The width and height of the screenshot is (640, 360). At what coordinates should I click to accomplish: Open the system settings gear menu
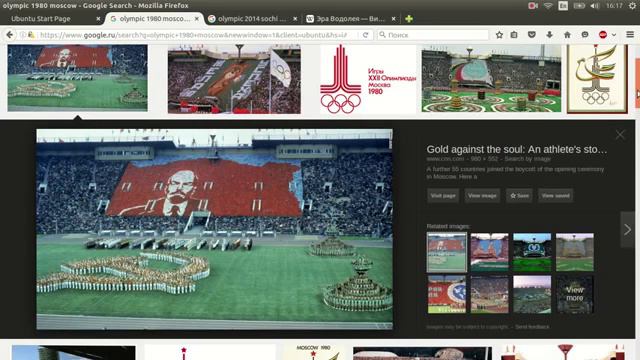pyautogui.click(x=633, y=6)
